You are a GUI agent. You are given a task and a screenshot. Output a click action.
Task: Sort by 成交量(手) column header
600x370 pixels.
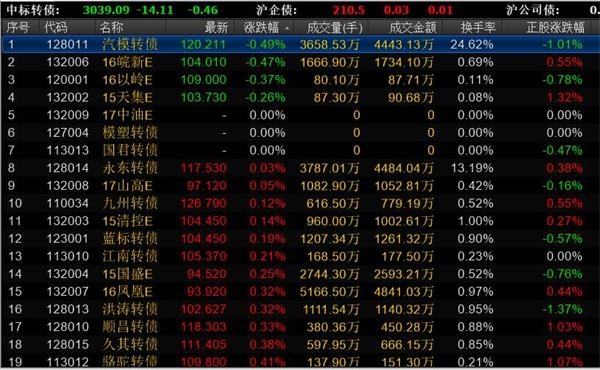(x=334, y=27)
